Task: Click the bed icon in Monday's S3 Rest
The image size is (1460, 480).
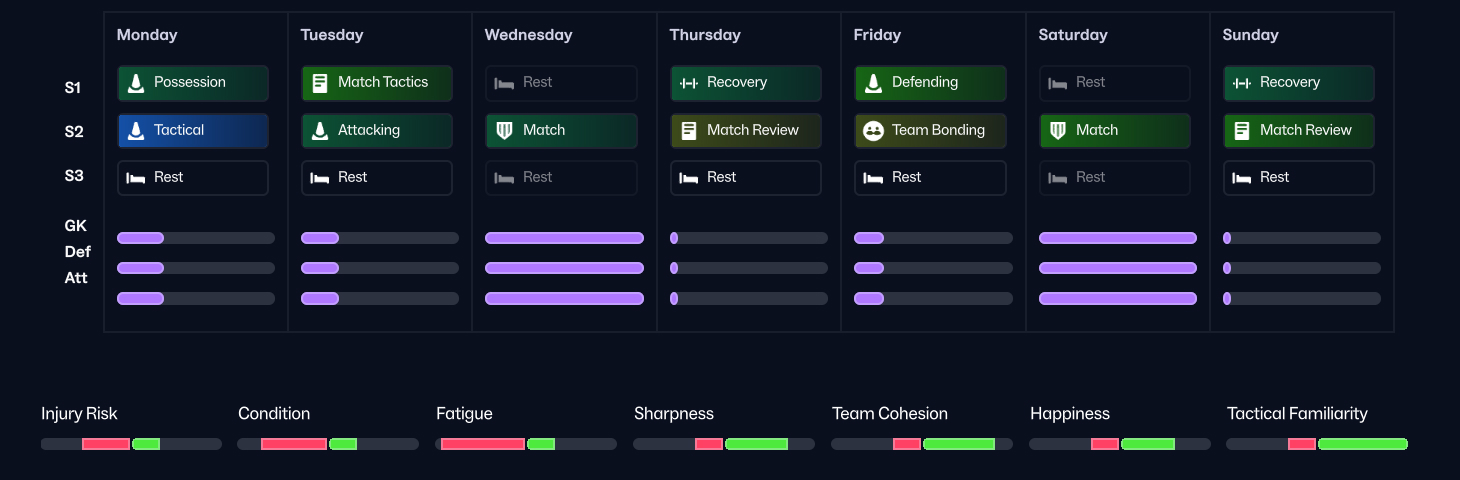Action: 136,178
